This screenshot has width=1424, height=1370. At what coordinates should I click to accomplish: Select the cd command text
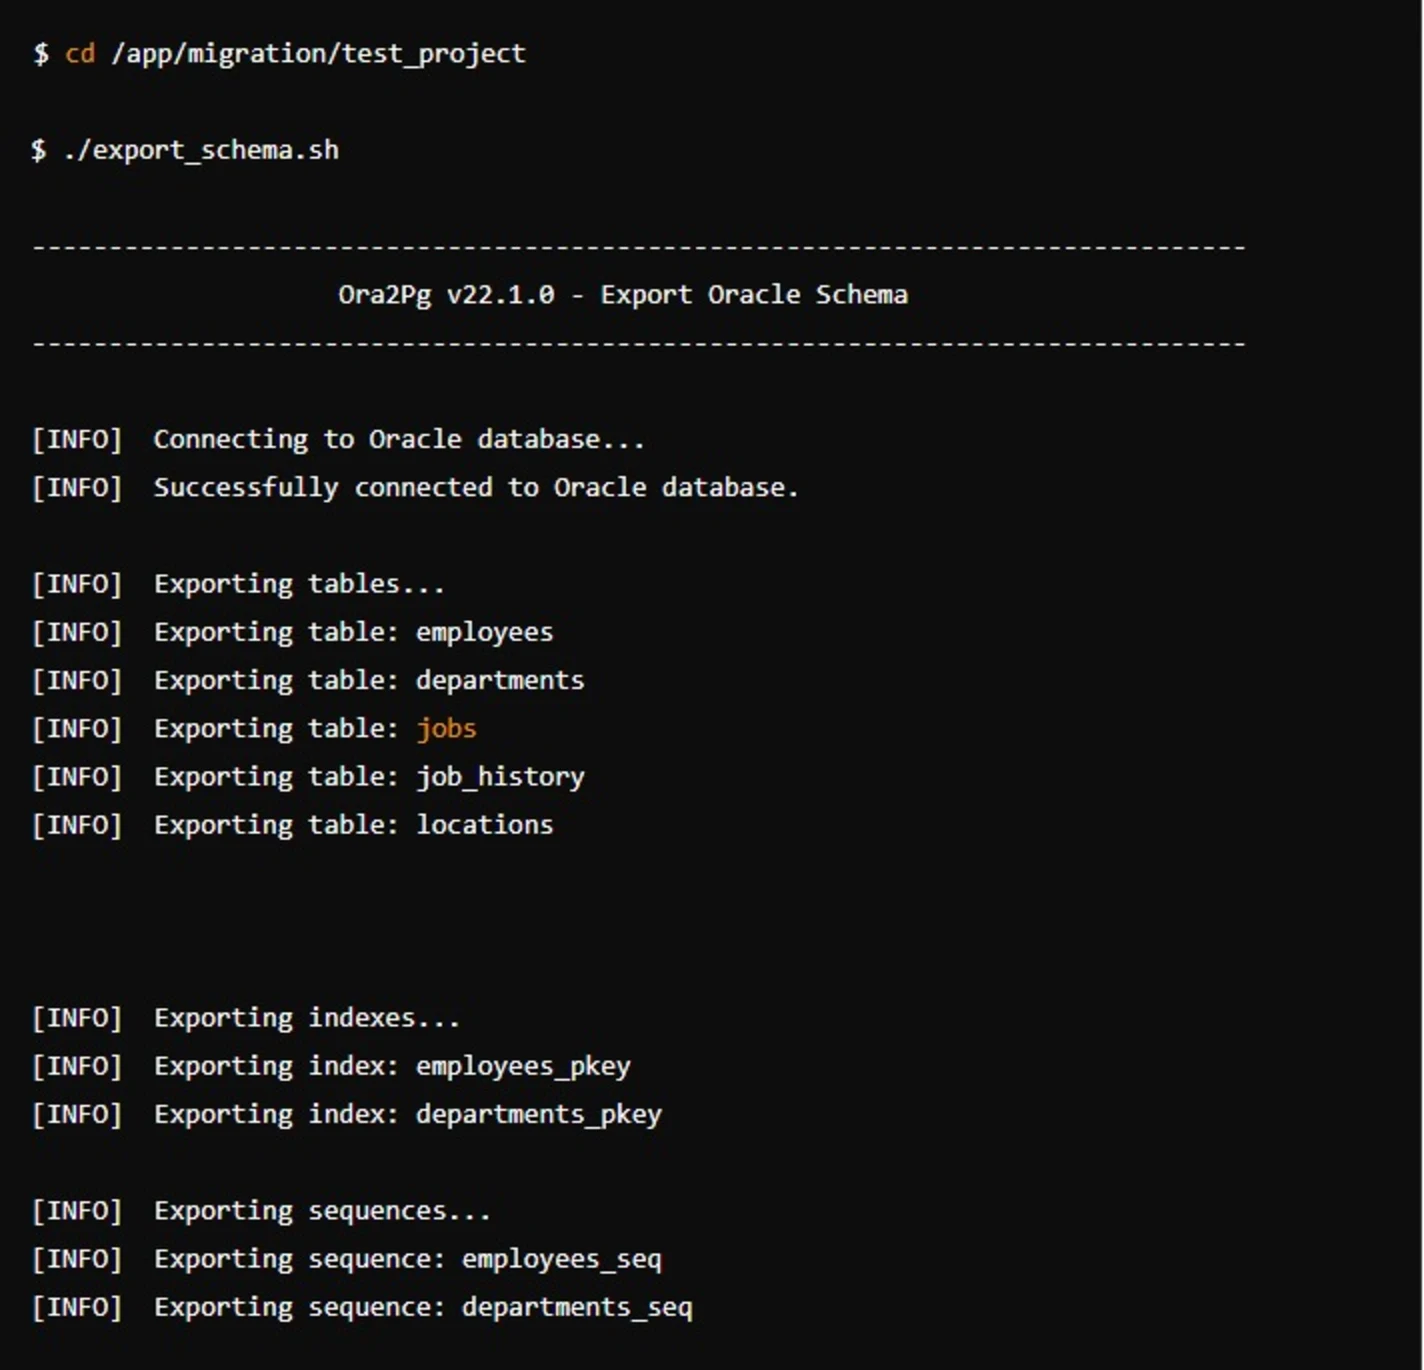click(80, 53)
